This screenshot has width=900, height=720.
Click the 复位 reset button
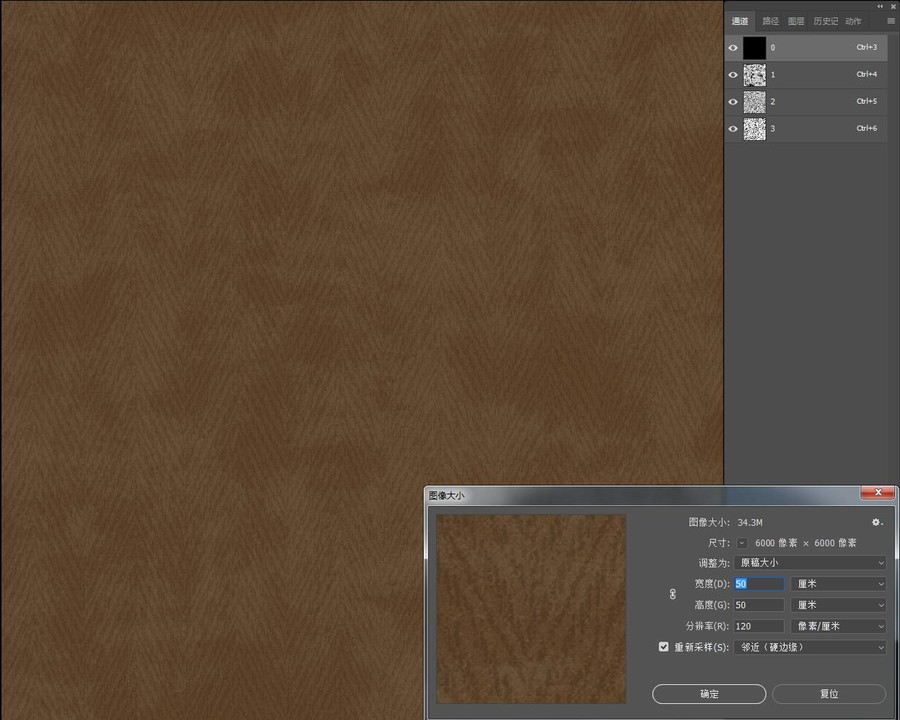[829, 694]
